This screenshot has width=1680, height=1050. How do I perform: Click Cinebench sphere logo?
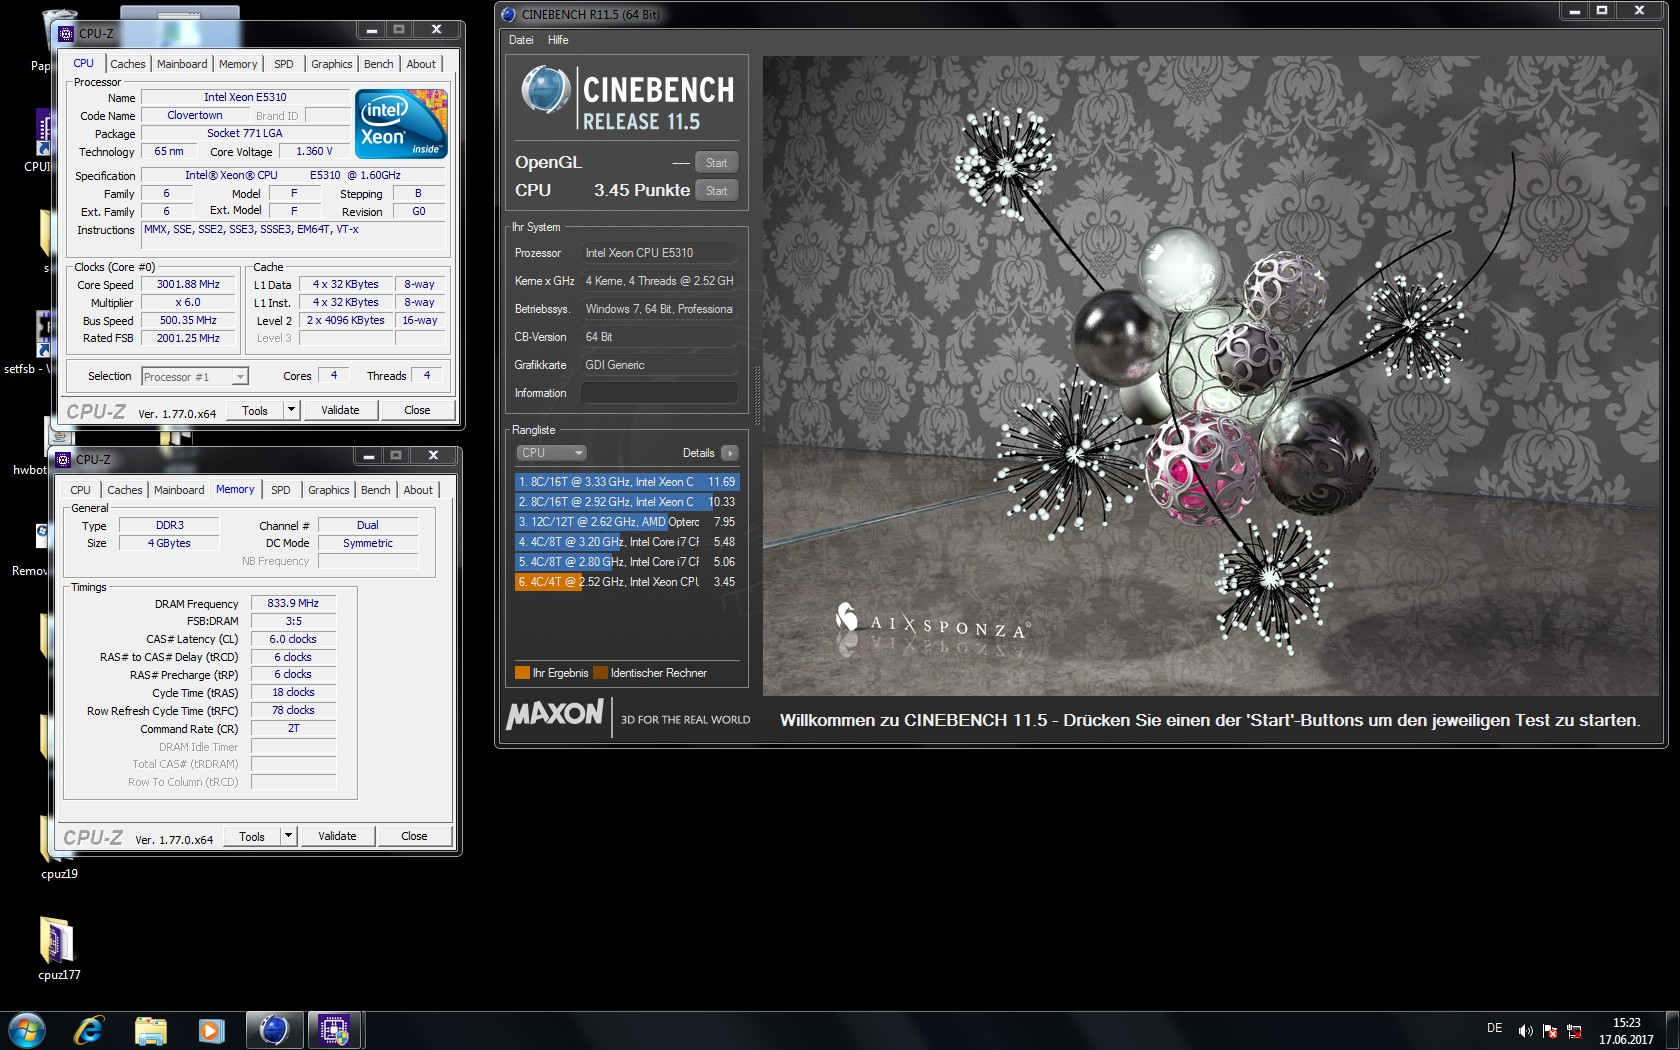[x=546, y=91]
